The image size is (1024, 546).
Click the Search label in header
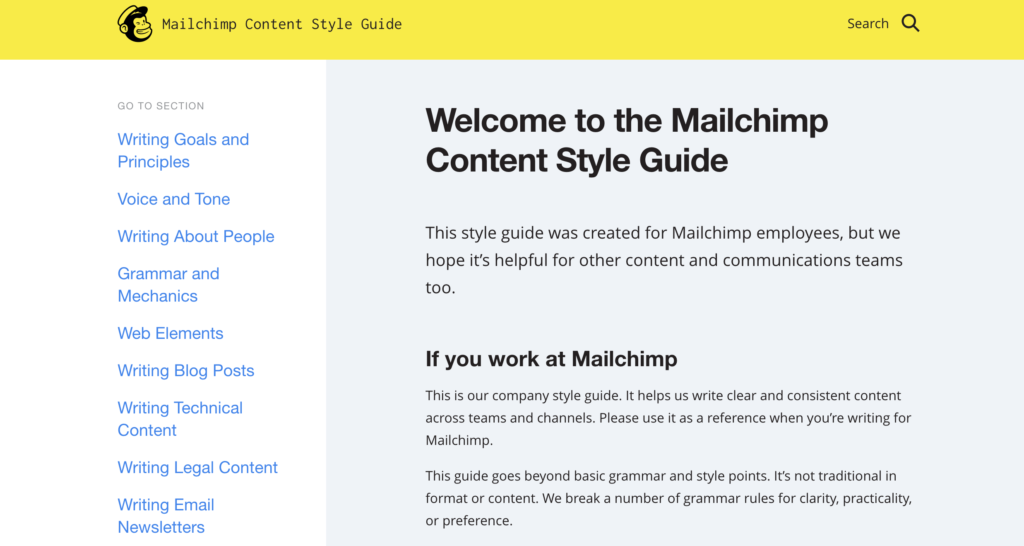pos(867,24)
